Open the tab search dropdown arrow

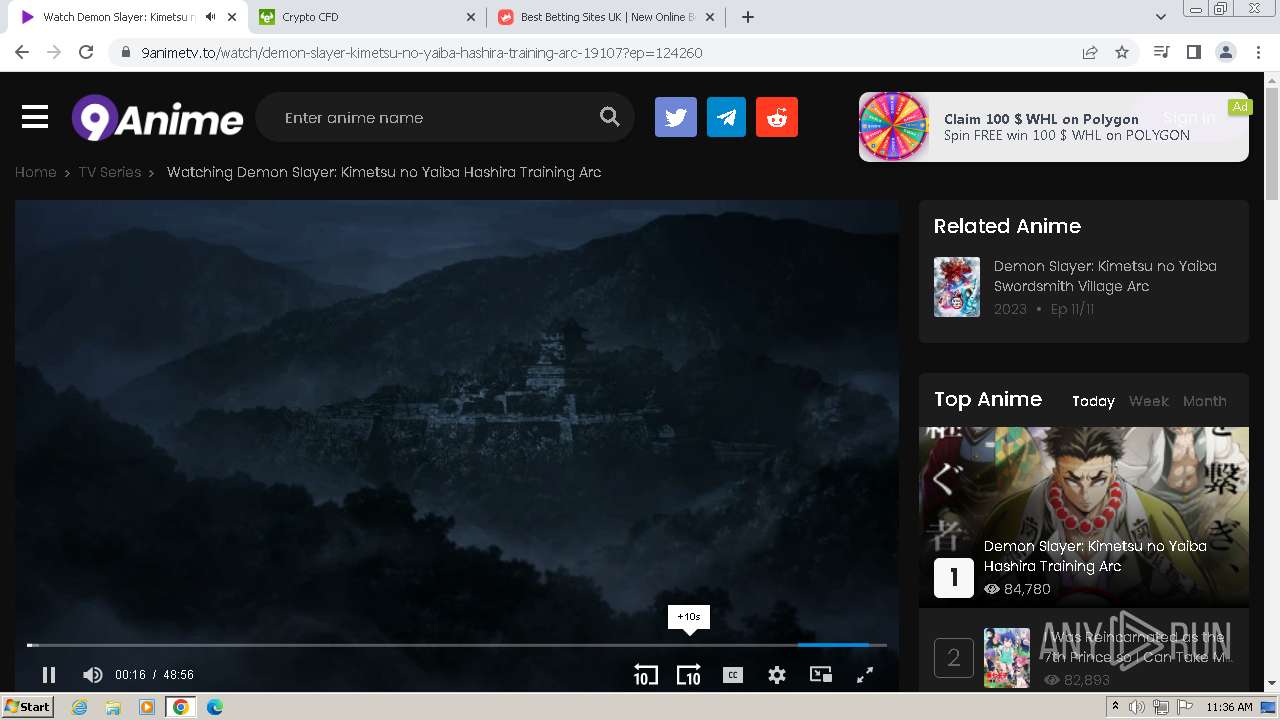pos(1161,17)
